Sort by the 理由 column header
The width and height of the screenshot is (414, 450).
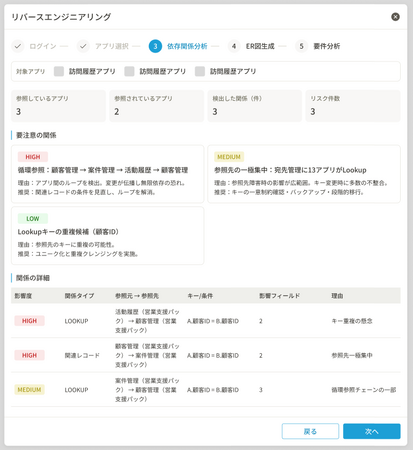coord(337,296)
